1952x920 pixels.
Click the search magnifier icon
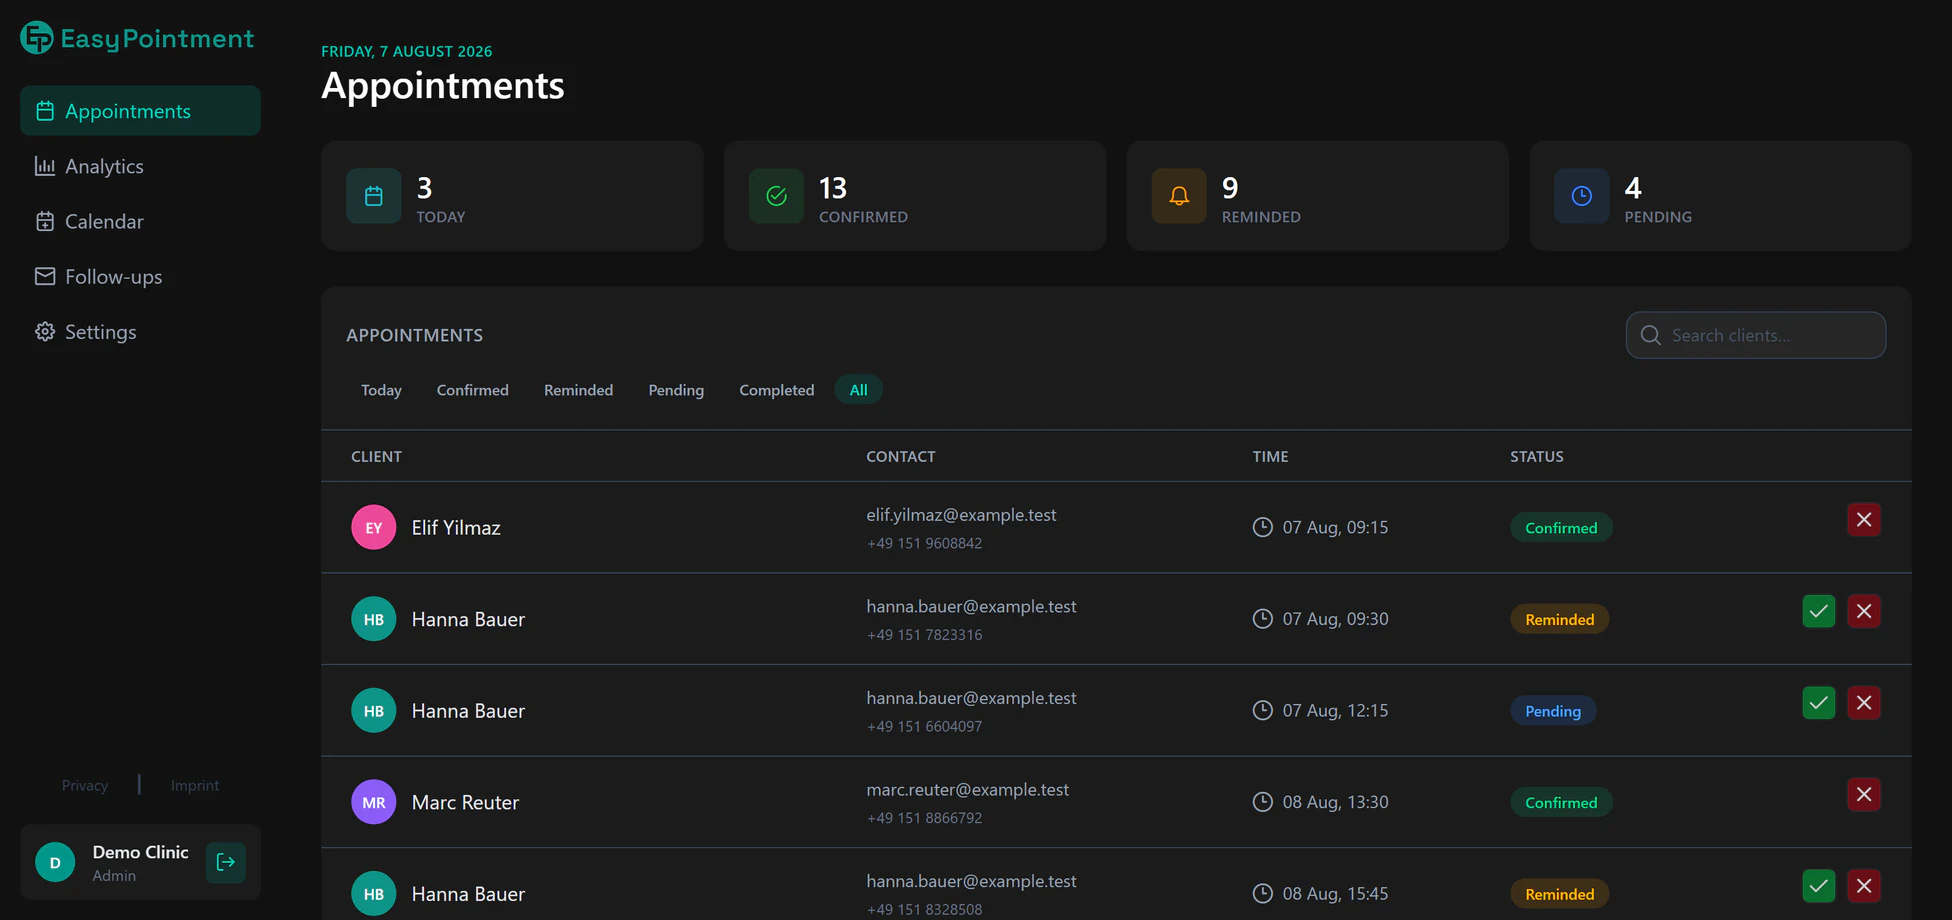(1651, 335)
